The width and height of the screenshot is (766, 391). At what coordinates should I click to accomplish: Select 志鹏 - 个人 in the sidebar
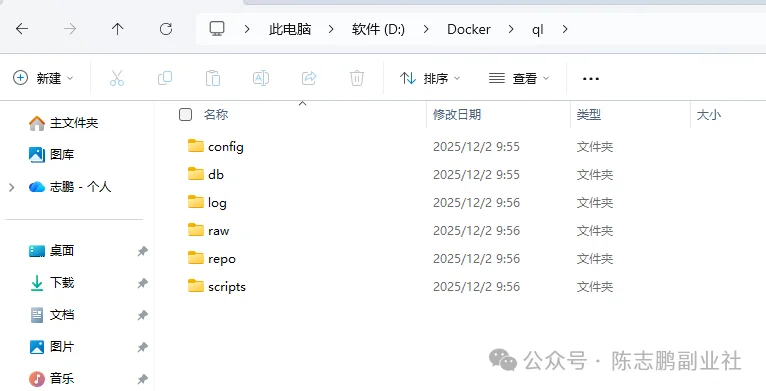coord(80,187)
